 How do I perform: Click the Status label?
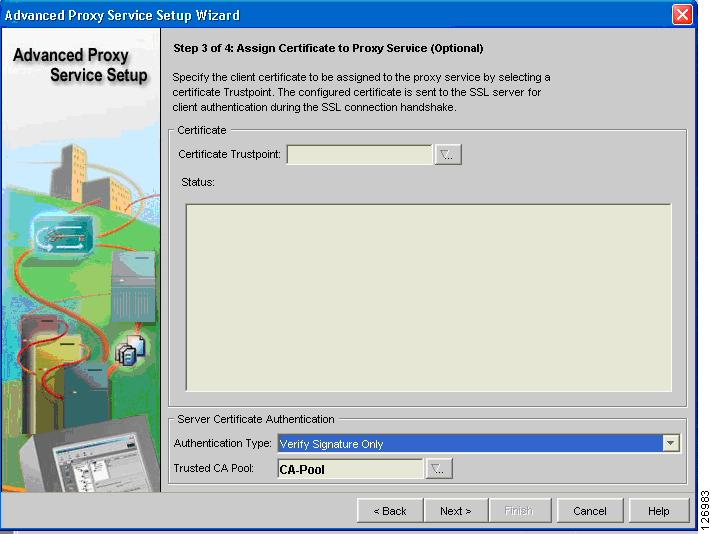tap(198, 182)
